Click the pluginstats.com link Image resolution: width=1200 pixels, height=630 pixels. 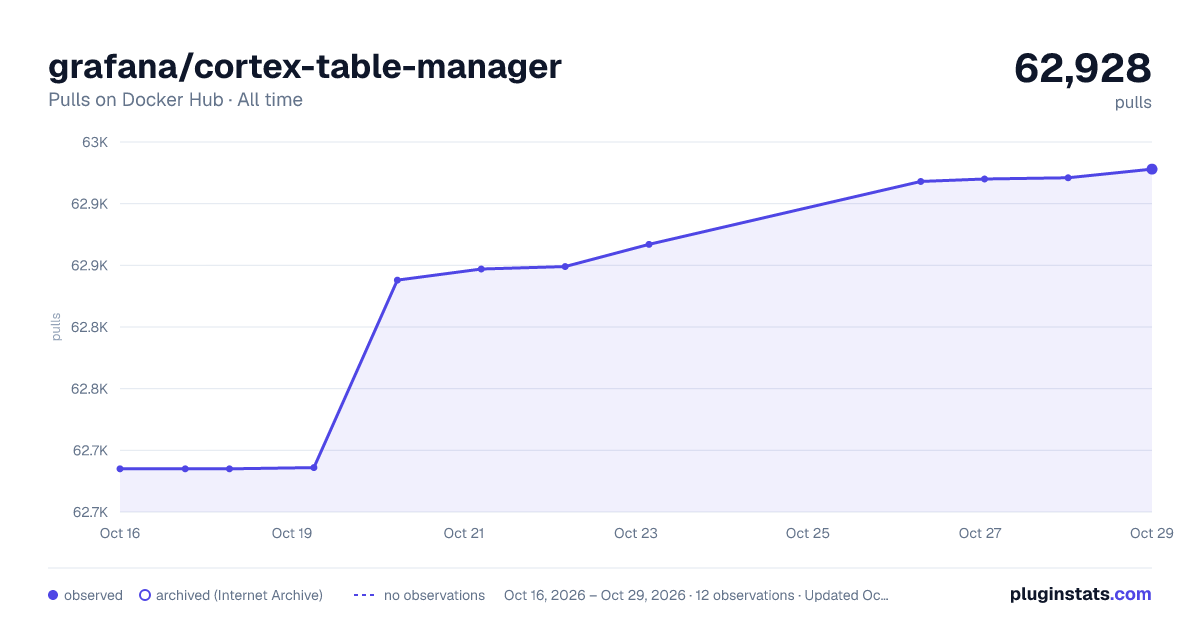click(x=1080, y=594)
